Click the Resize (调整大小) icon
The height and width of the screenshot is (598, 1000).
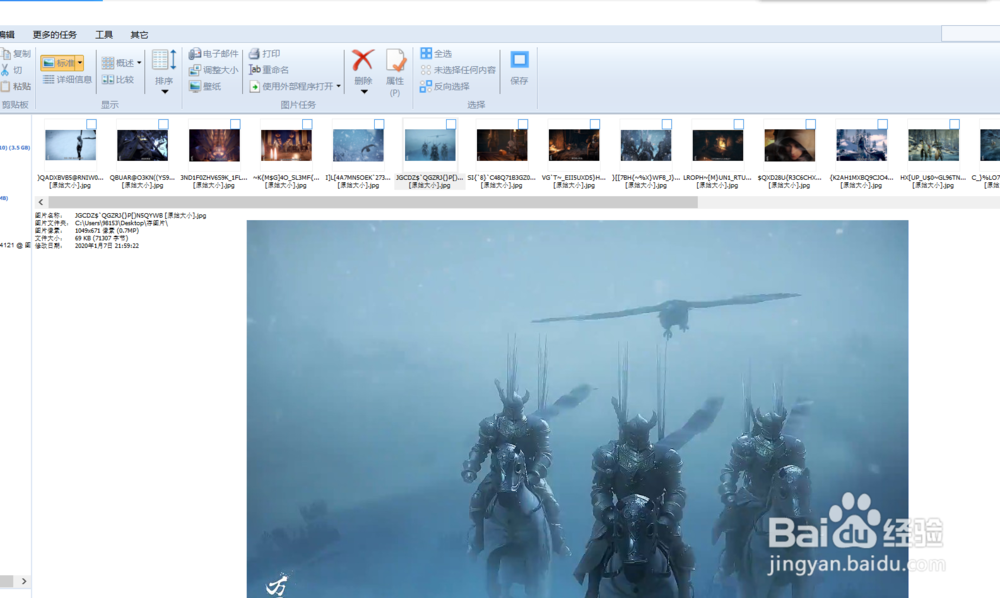tap(195, 70)
